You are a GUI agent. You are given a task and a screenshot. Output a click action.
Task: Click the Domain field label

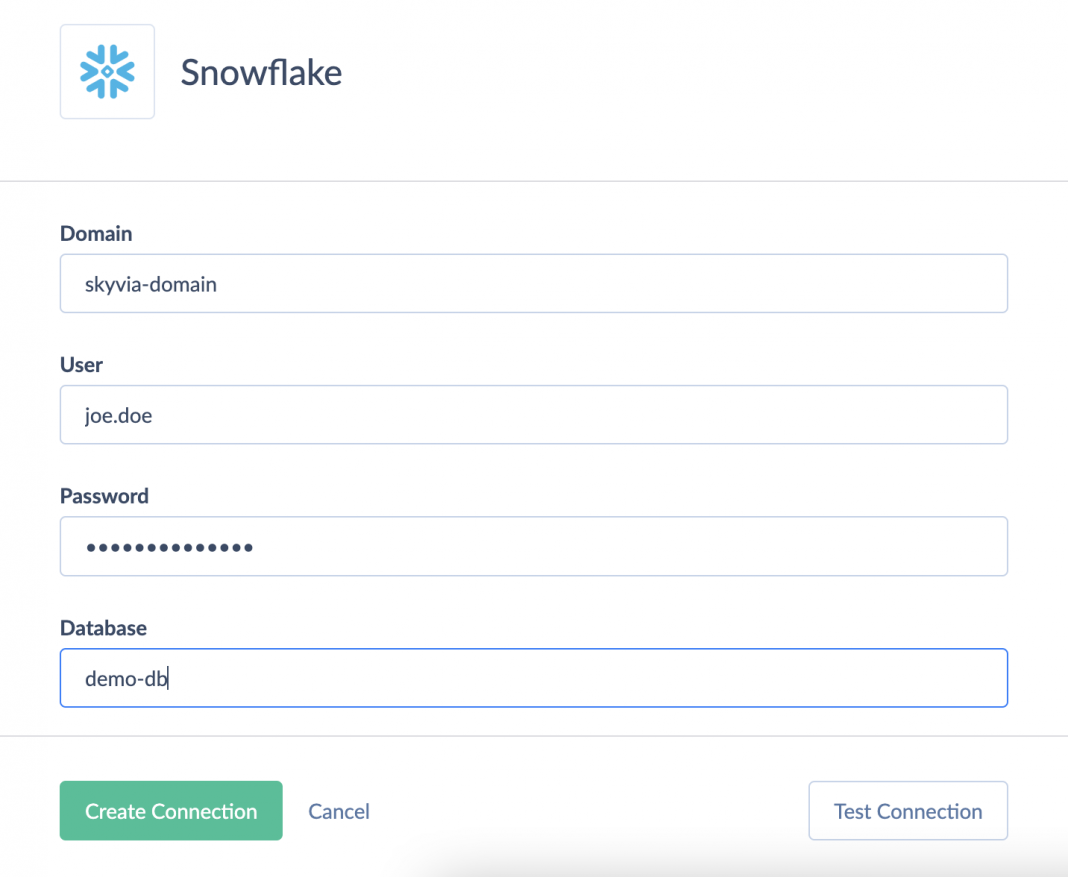[96, 234]
